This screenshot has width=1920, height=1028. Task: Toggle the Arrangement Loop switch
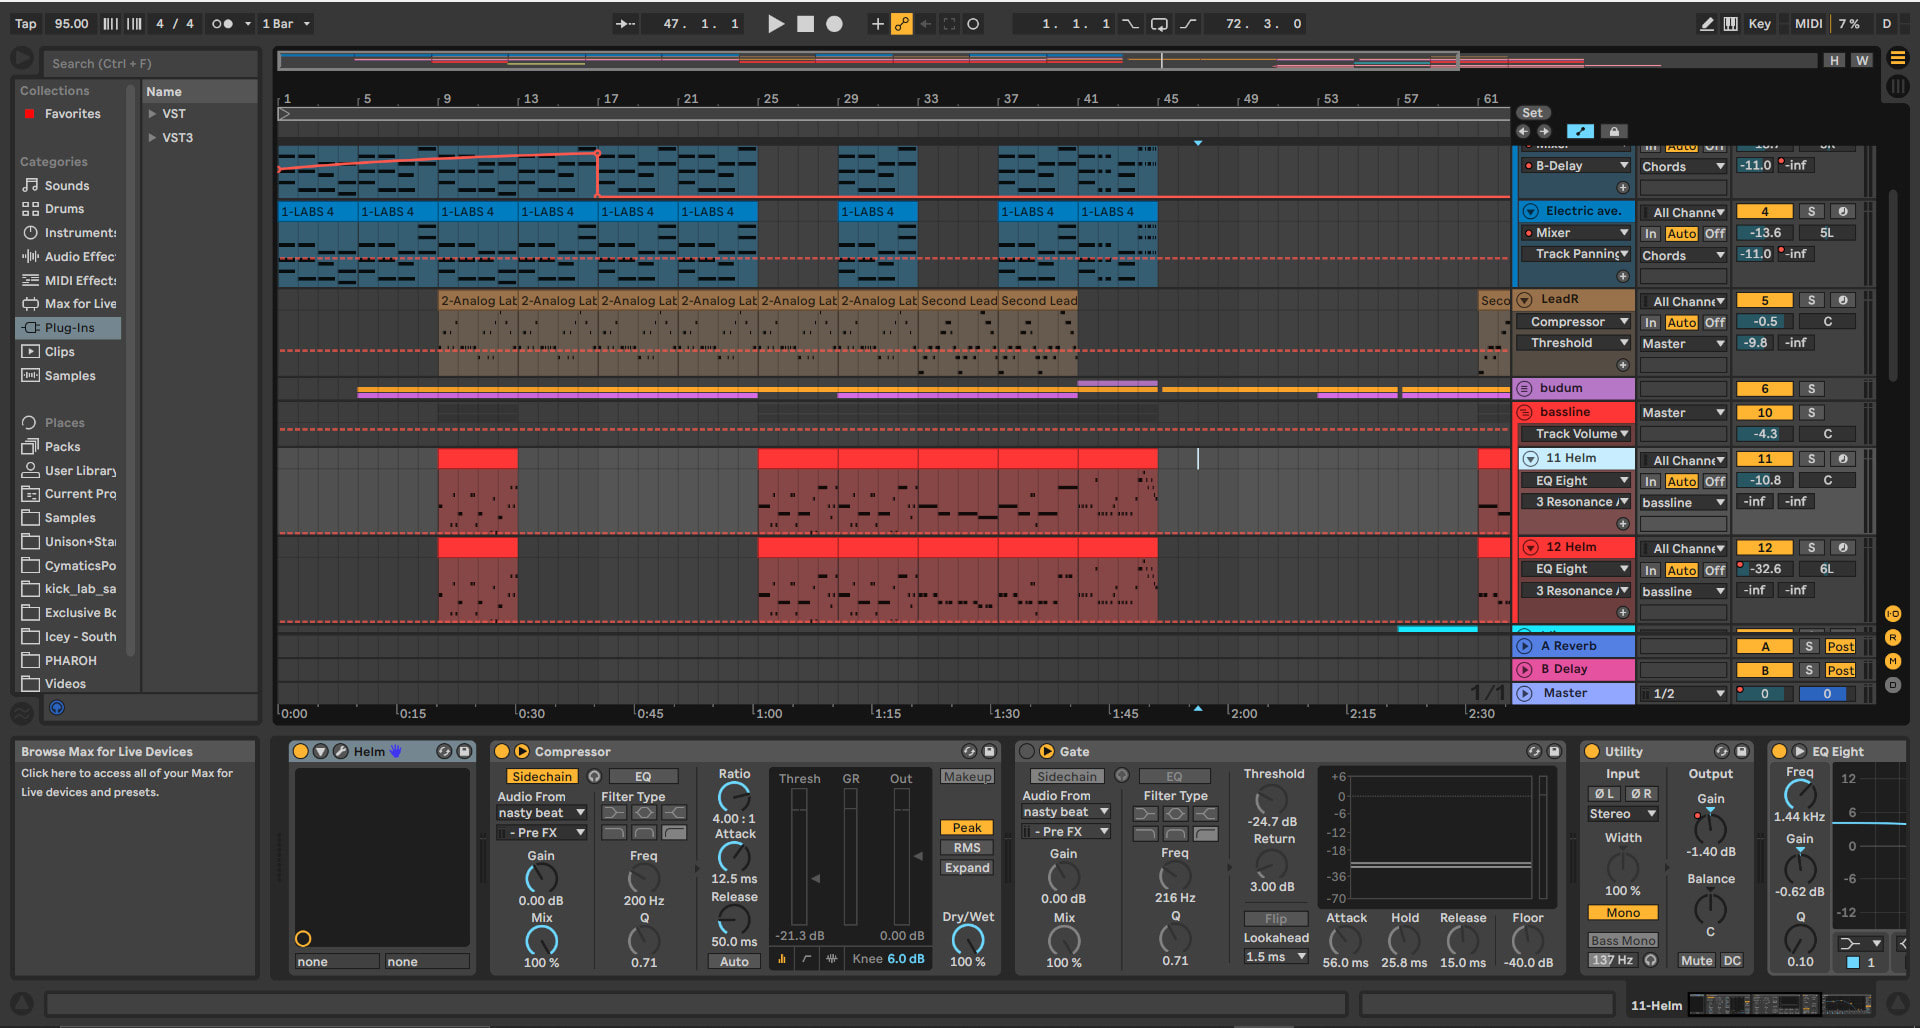[x=1159, y=24]
